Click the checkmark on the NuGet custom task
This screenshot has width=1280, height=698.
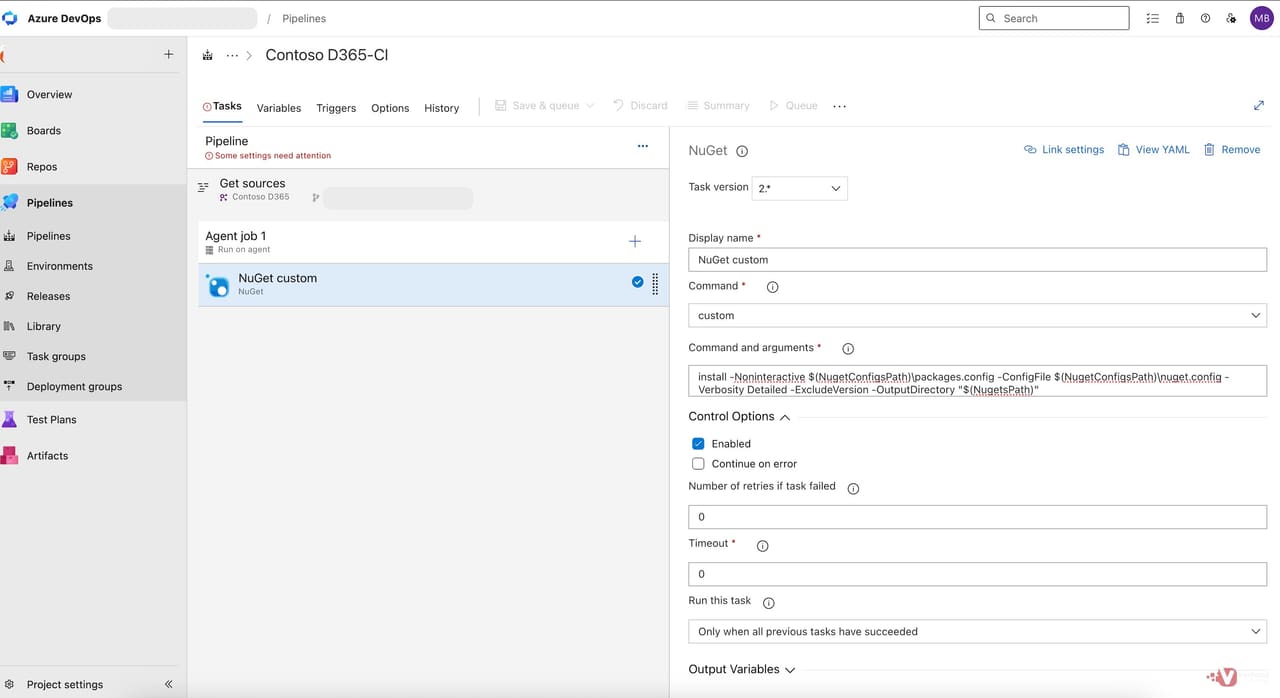click(x=637, y=282)
